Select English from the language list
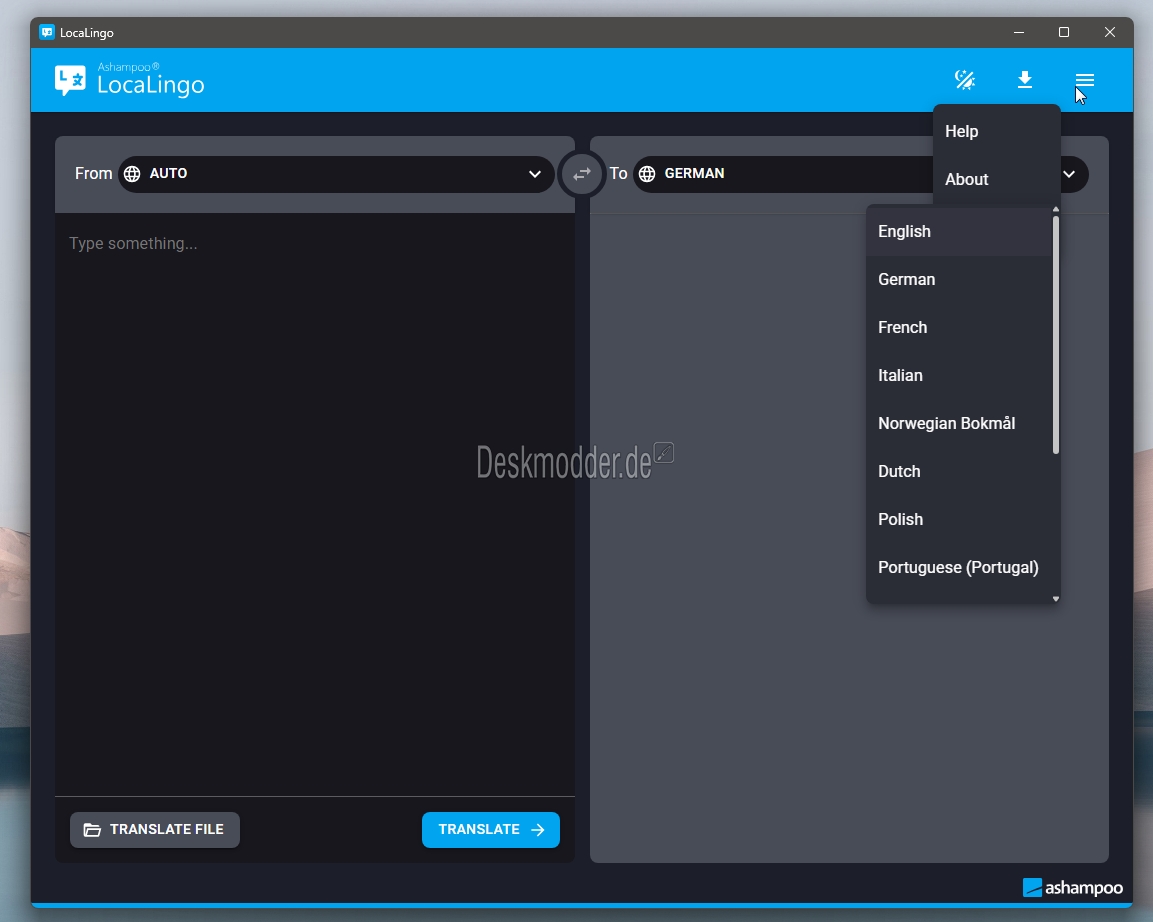The image size is (1153, 922). tap(959, 232)
